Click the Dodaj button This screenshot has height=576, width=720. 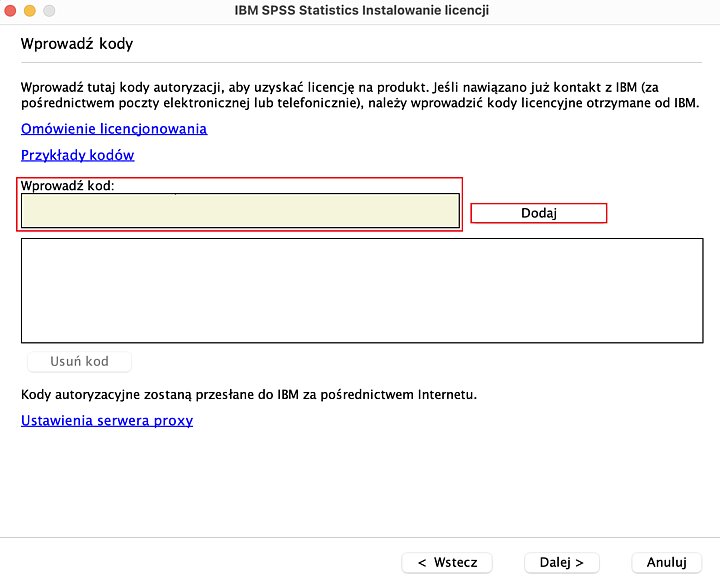[539, 213]
